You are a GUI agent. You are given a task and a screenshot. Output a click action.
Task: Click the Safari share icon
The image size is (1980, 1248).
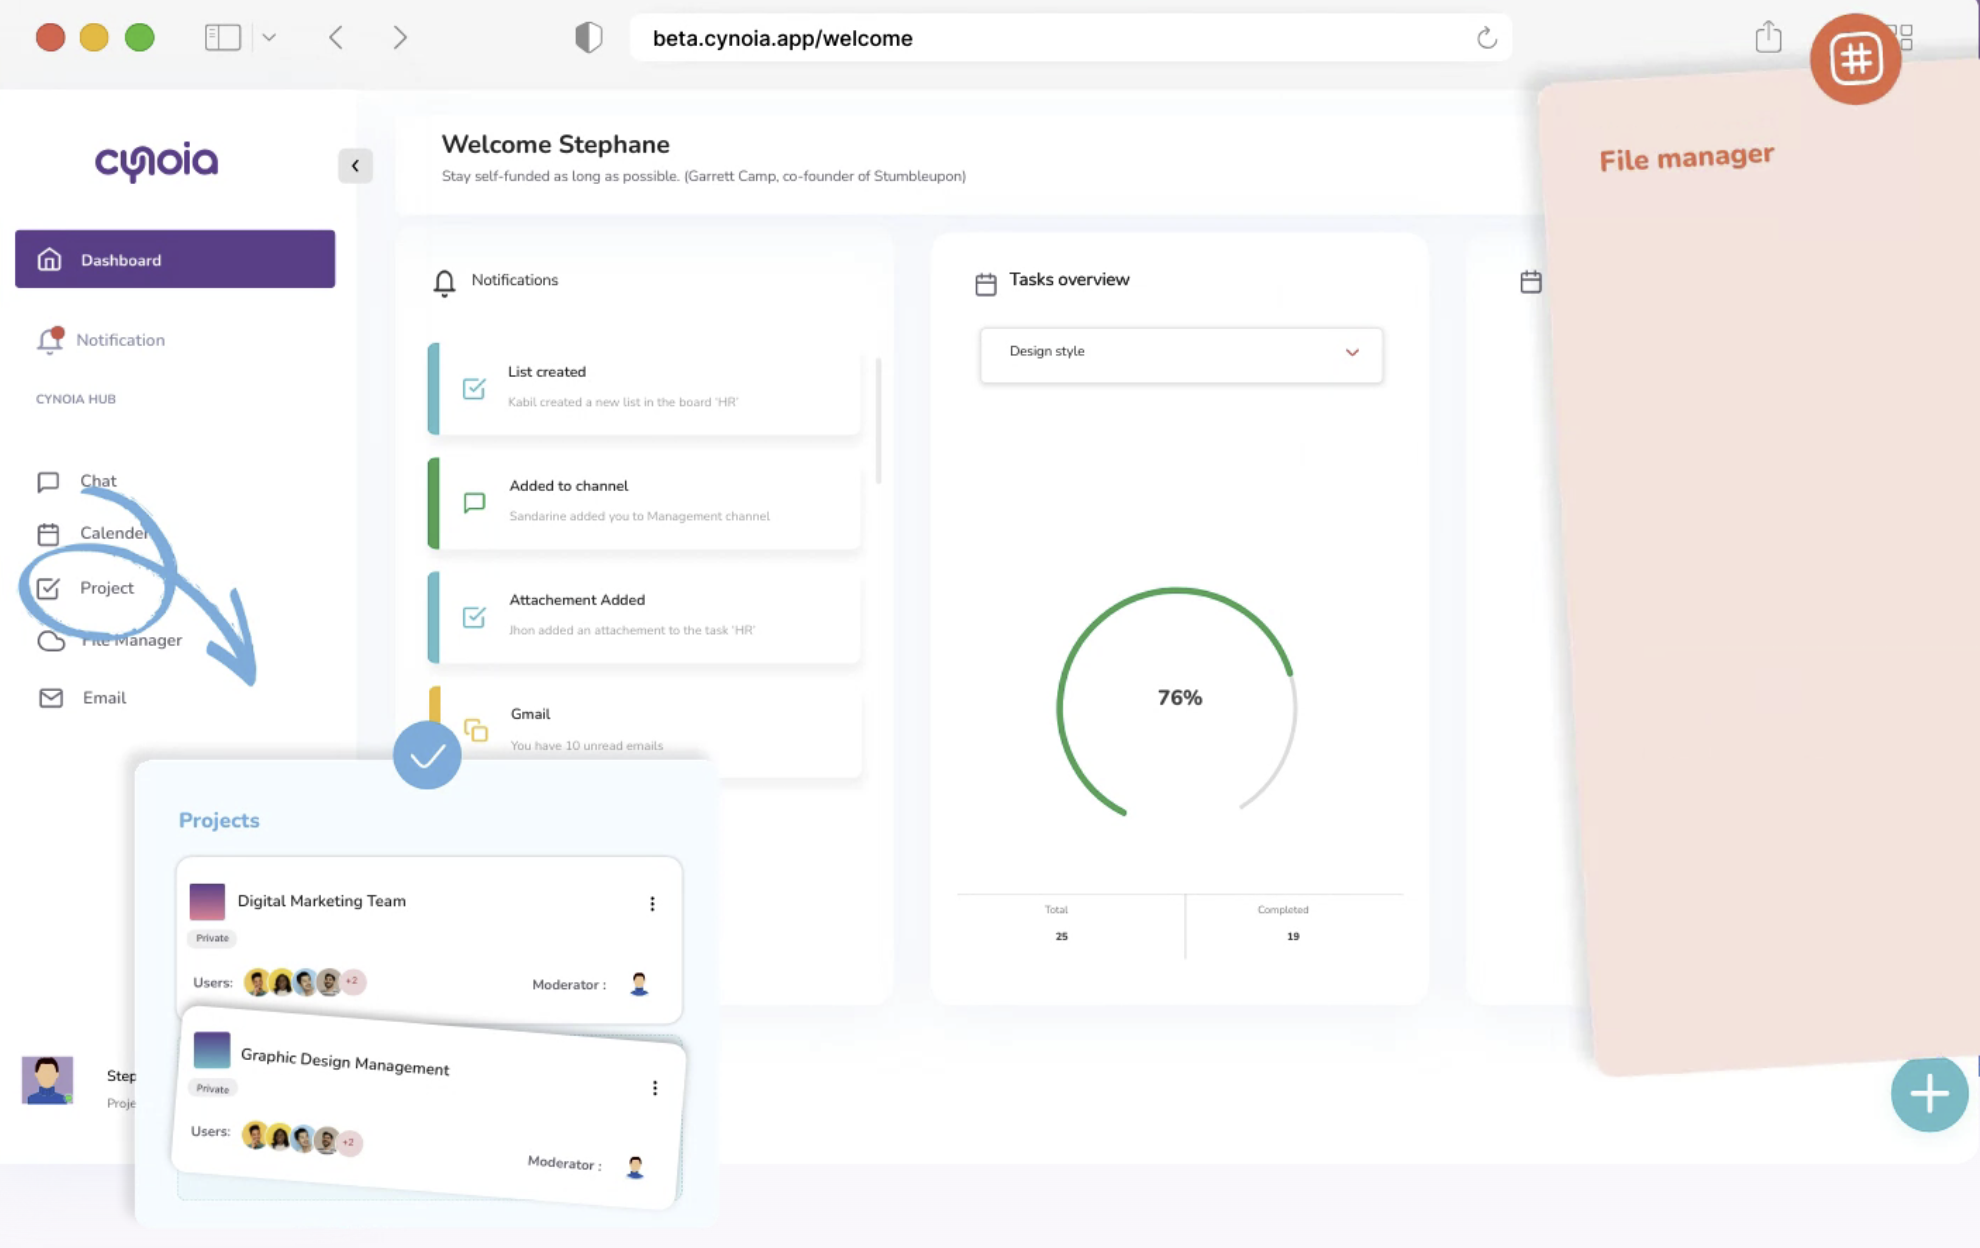(x=1768, y=38)
